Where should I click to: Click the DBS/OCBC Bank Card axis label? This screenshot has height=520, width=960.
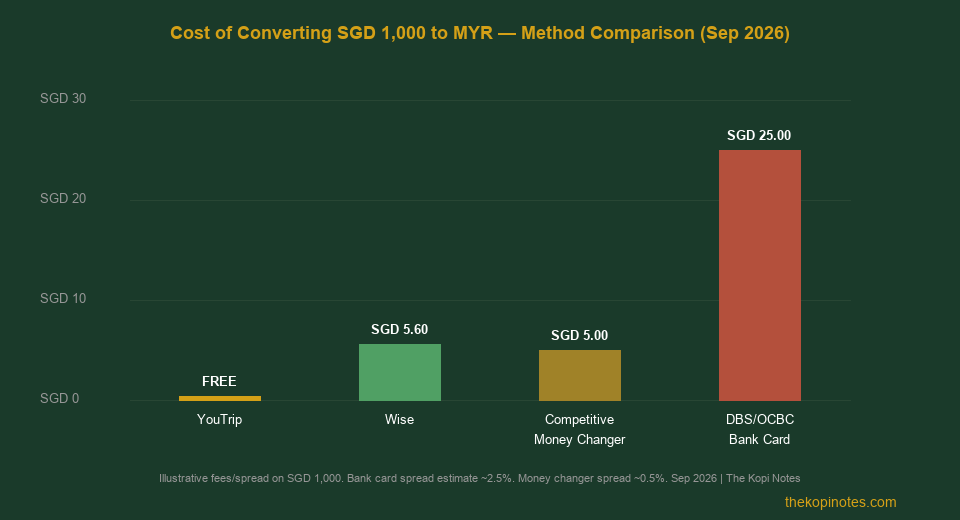tap(759, 429)
